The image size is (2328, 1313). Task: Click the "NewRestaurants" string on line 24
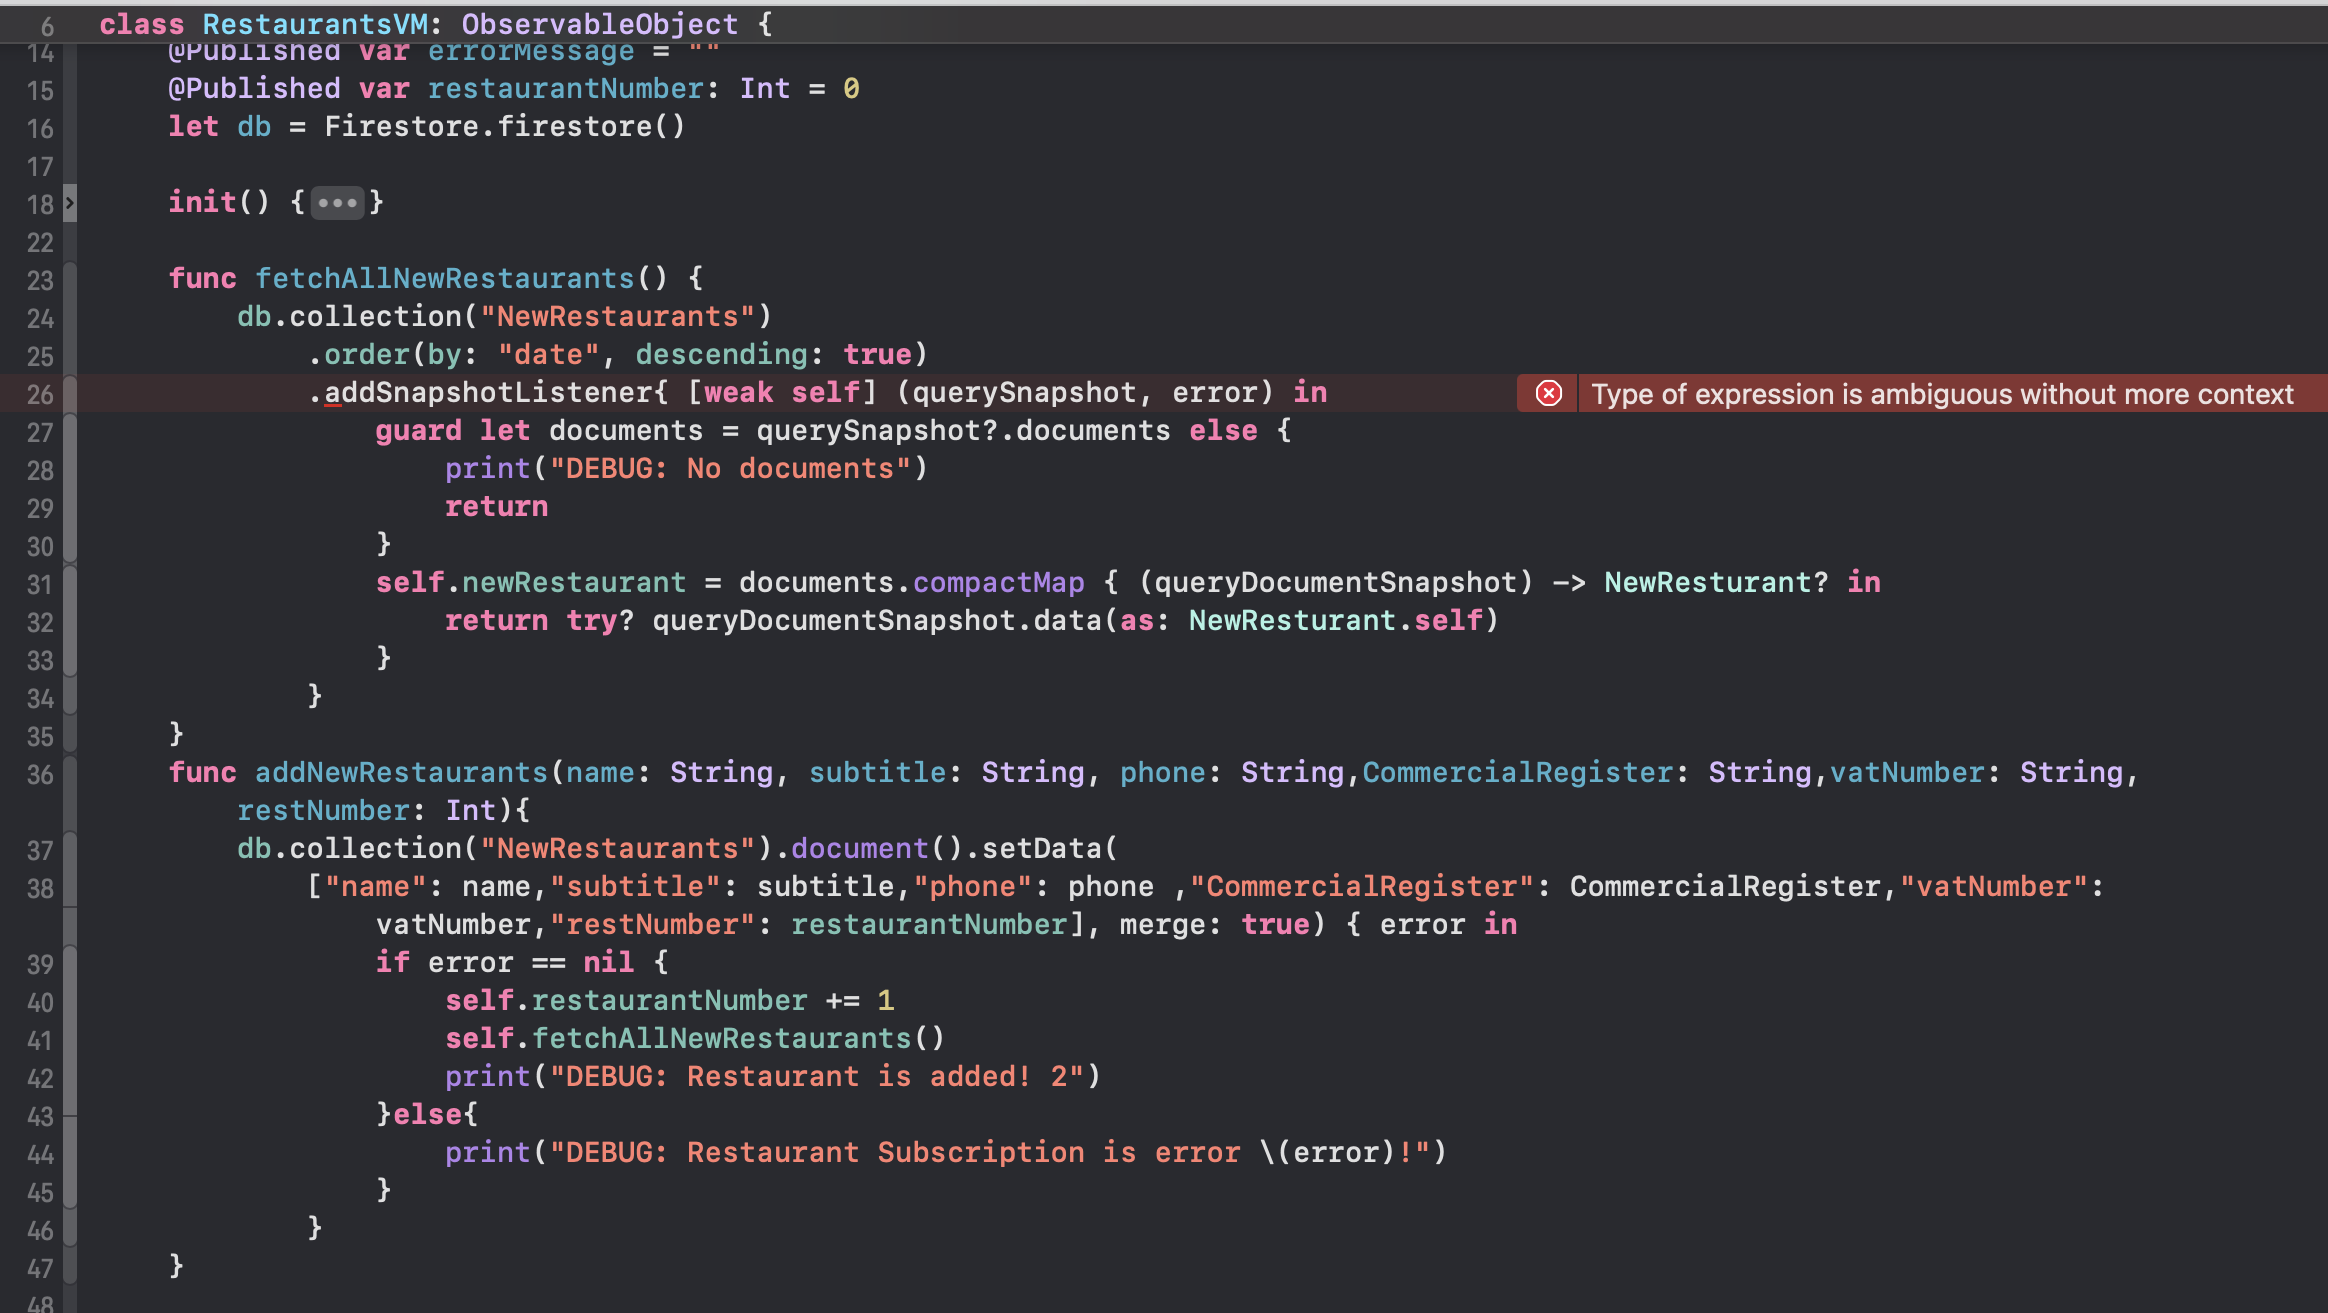(x=617, y=317)
